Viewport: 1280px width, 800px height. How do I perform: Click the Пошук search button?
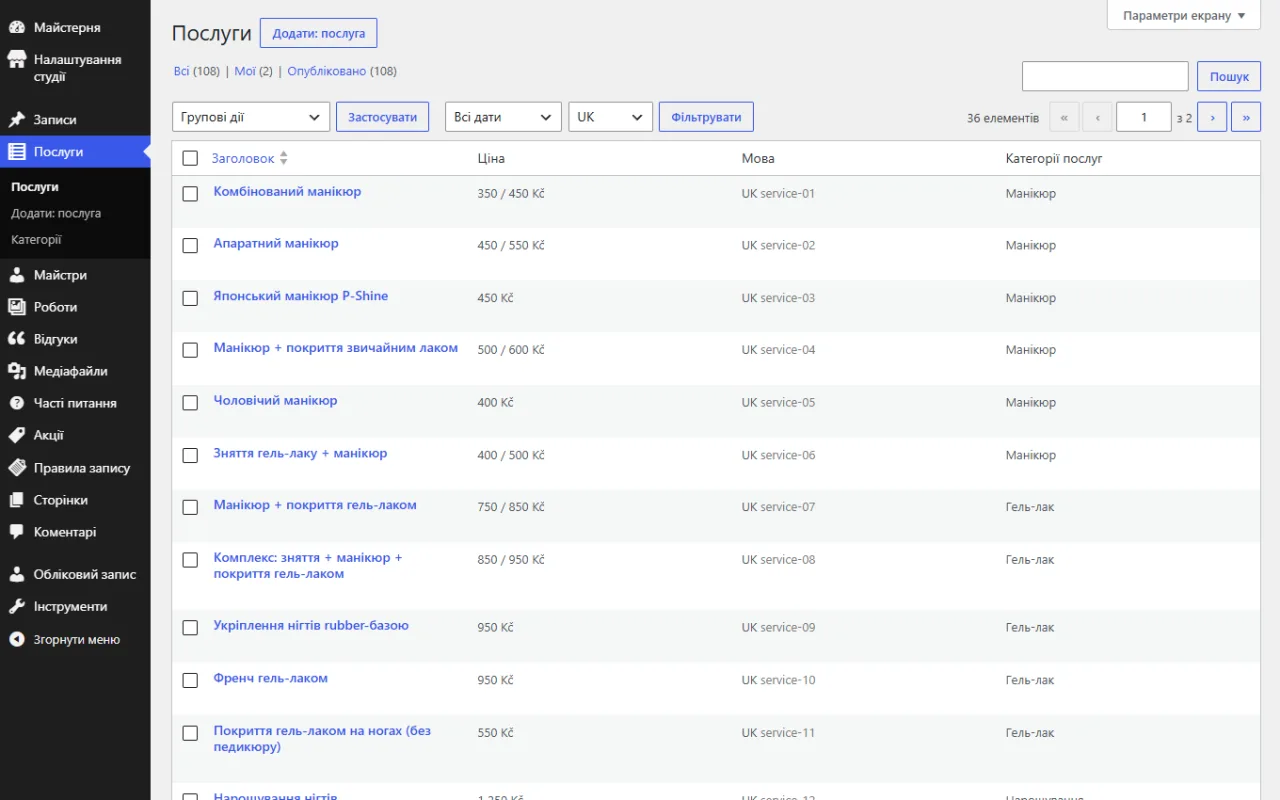(x=1229, y=76)
